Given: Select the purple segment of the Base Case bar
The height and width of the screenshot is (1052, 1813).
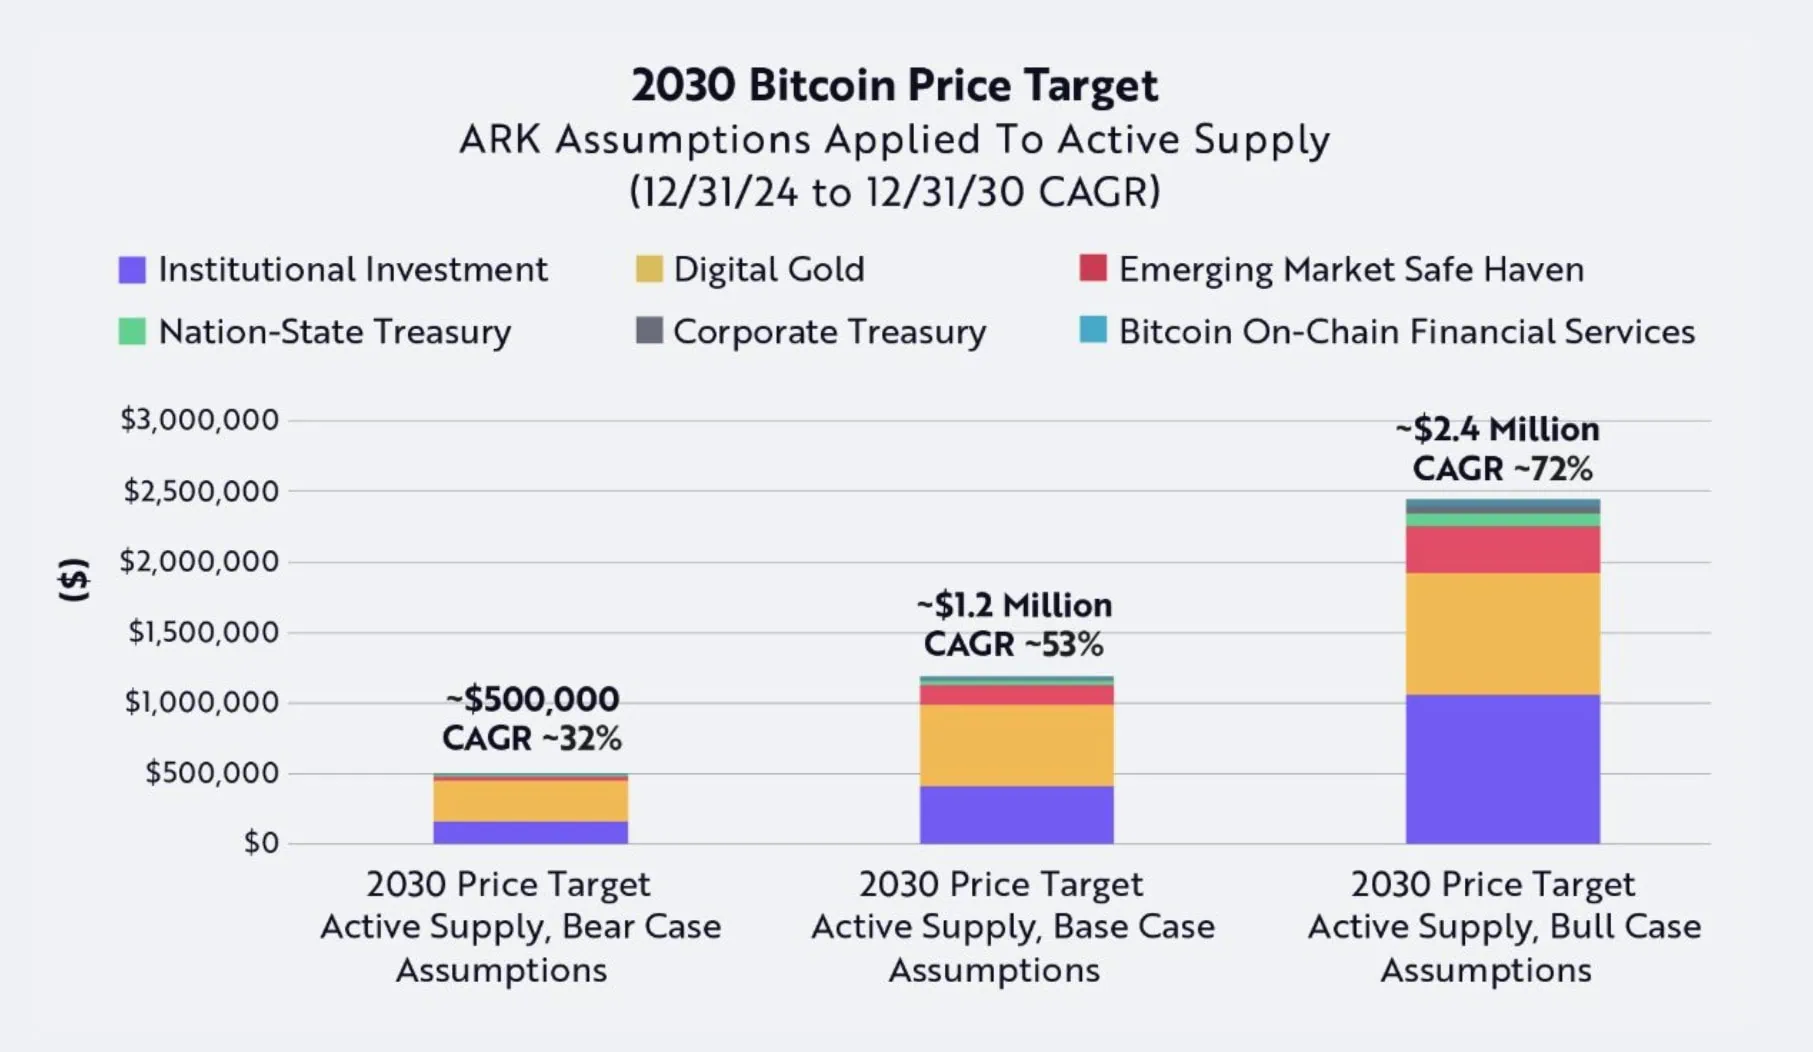Looking at the screenshot, I should [1016, 814].
